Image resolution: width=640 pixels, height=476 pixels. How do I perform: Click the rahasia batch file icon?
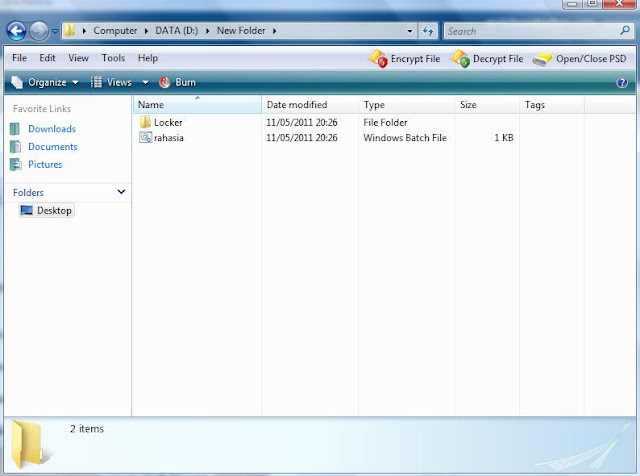145,137
